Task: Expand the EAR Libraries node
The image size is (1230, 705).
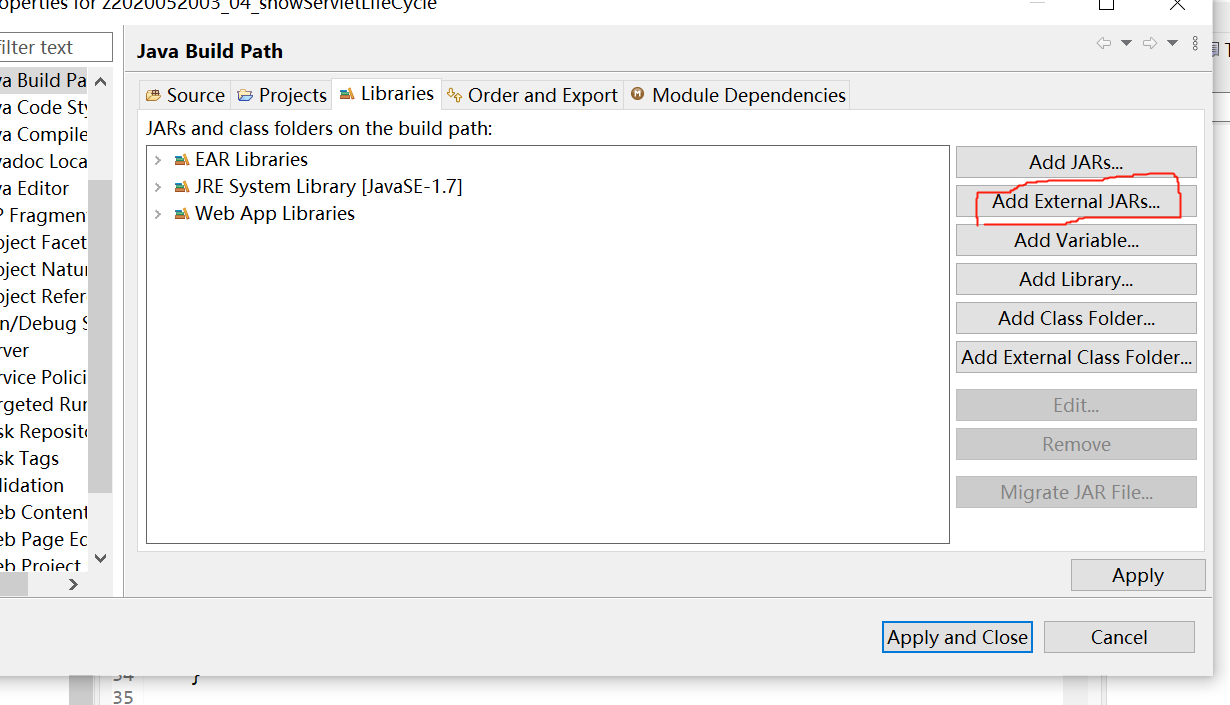Action: (x=158, y=160)
